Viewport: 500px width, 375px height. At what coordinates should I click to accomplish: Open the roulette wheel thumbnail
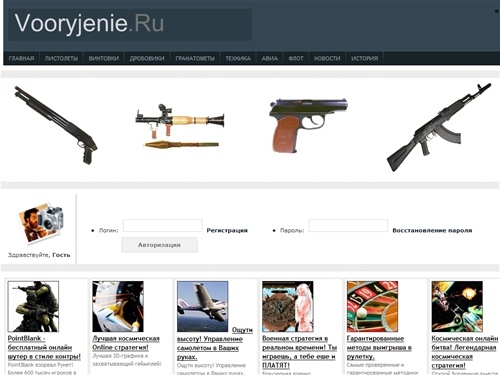[372, 306]
